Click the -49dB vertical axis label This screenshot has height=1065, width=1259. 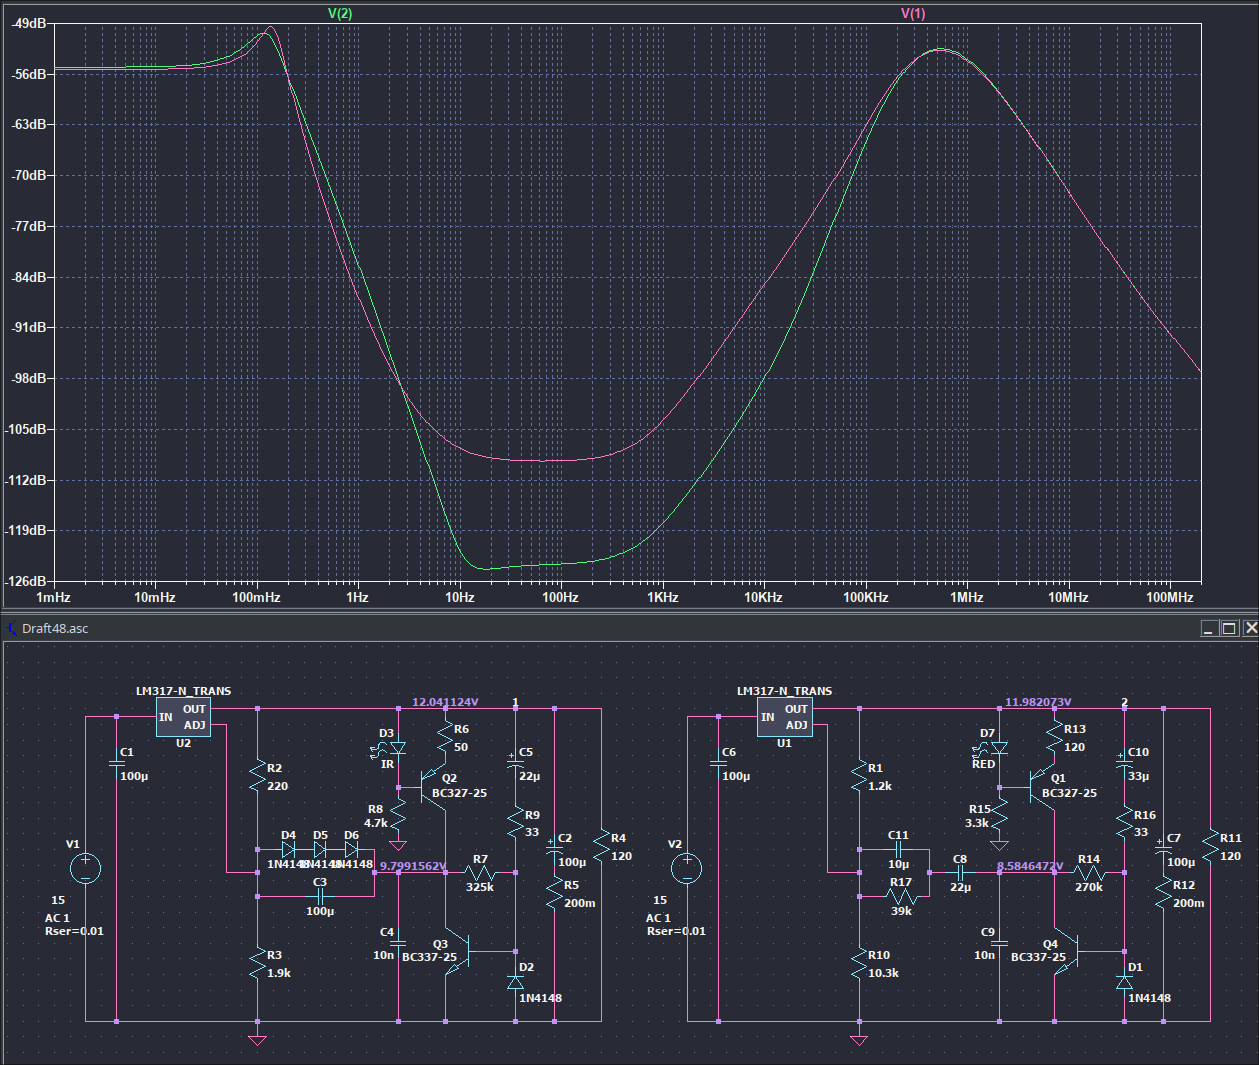[x=30, y=23]
